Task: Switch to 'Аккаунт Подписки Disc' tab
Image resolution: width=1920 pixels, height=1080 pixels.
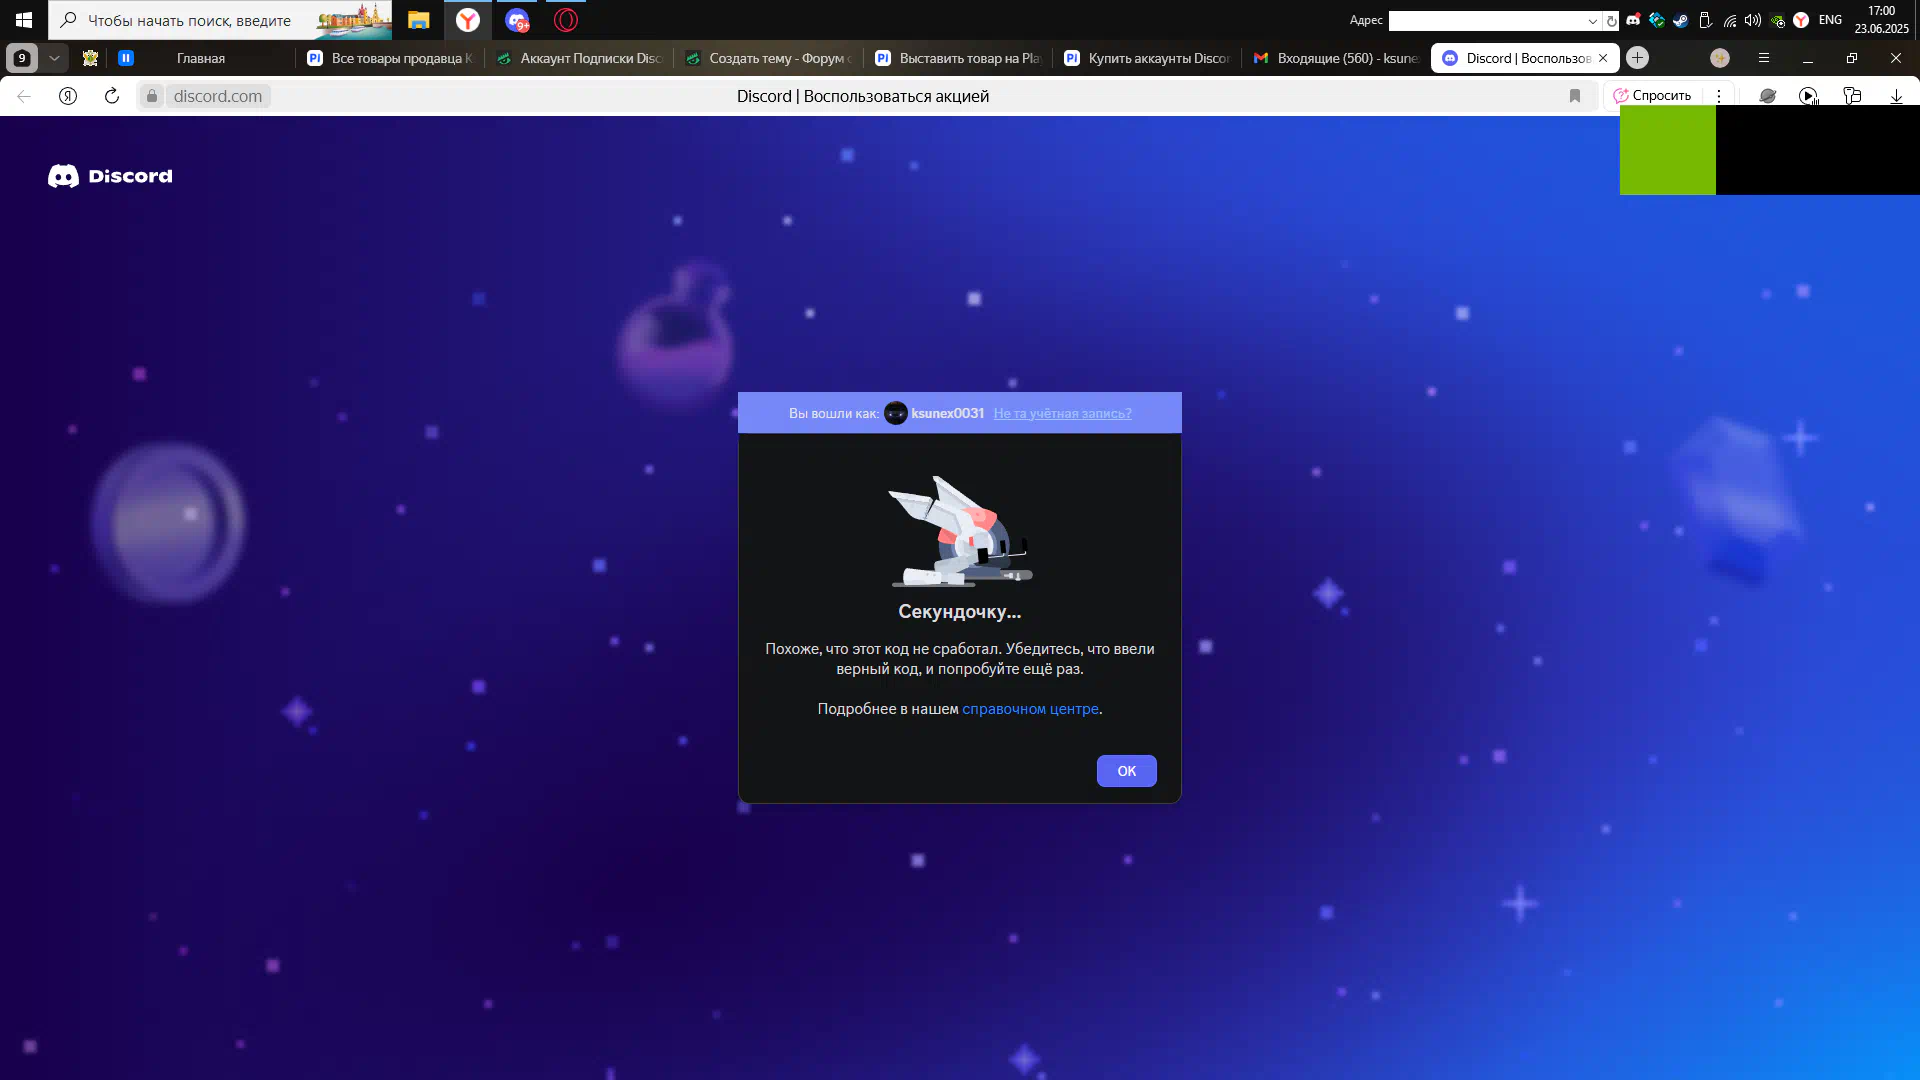Action: [580, 58]
